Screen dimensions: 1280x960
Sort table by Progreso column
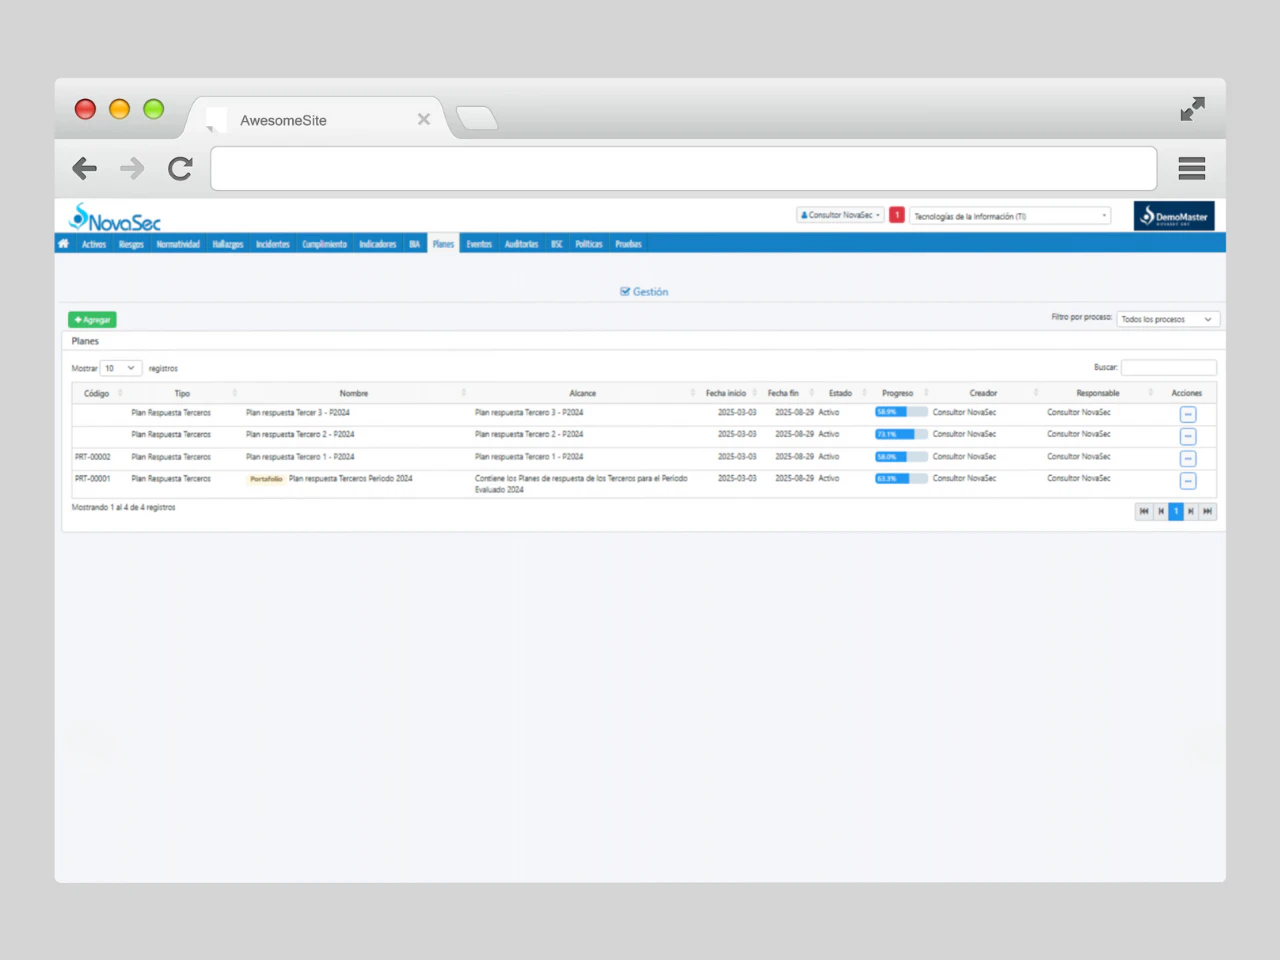click(898, 393)
